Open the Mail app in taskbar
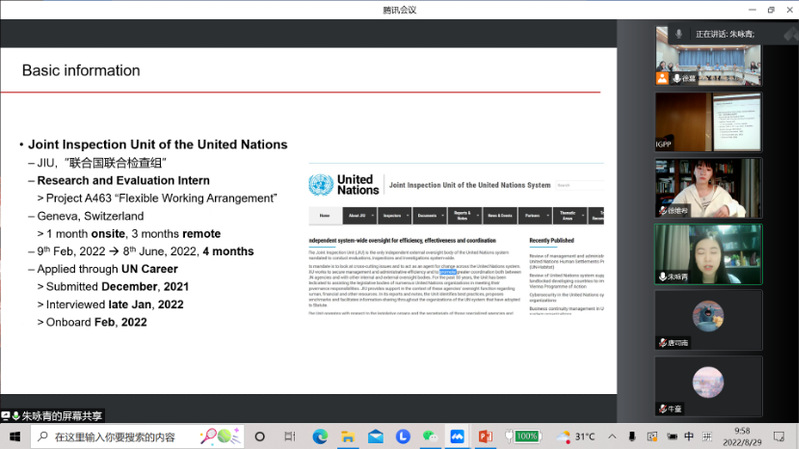Screen dimensions: 799x449 pos(376,437)
